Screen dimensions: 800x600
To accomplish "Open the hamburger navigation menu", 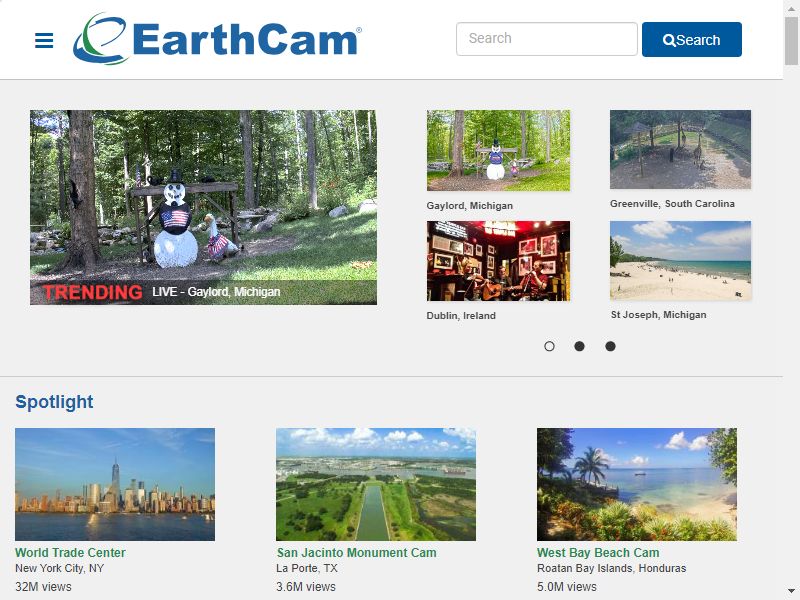I will pos(44,40).
